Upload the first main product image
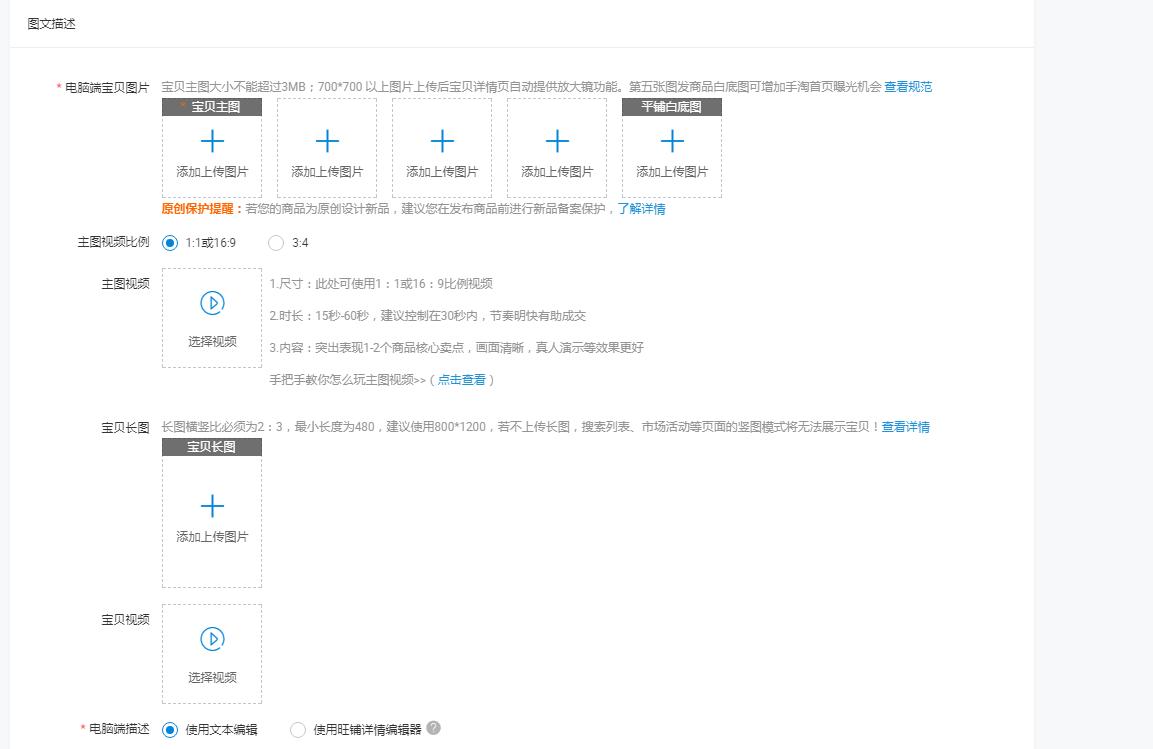The image size is (1153, 749). [211, 148]
